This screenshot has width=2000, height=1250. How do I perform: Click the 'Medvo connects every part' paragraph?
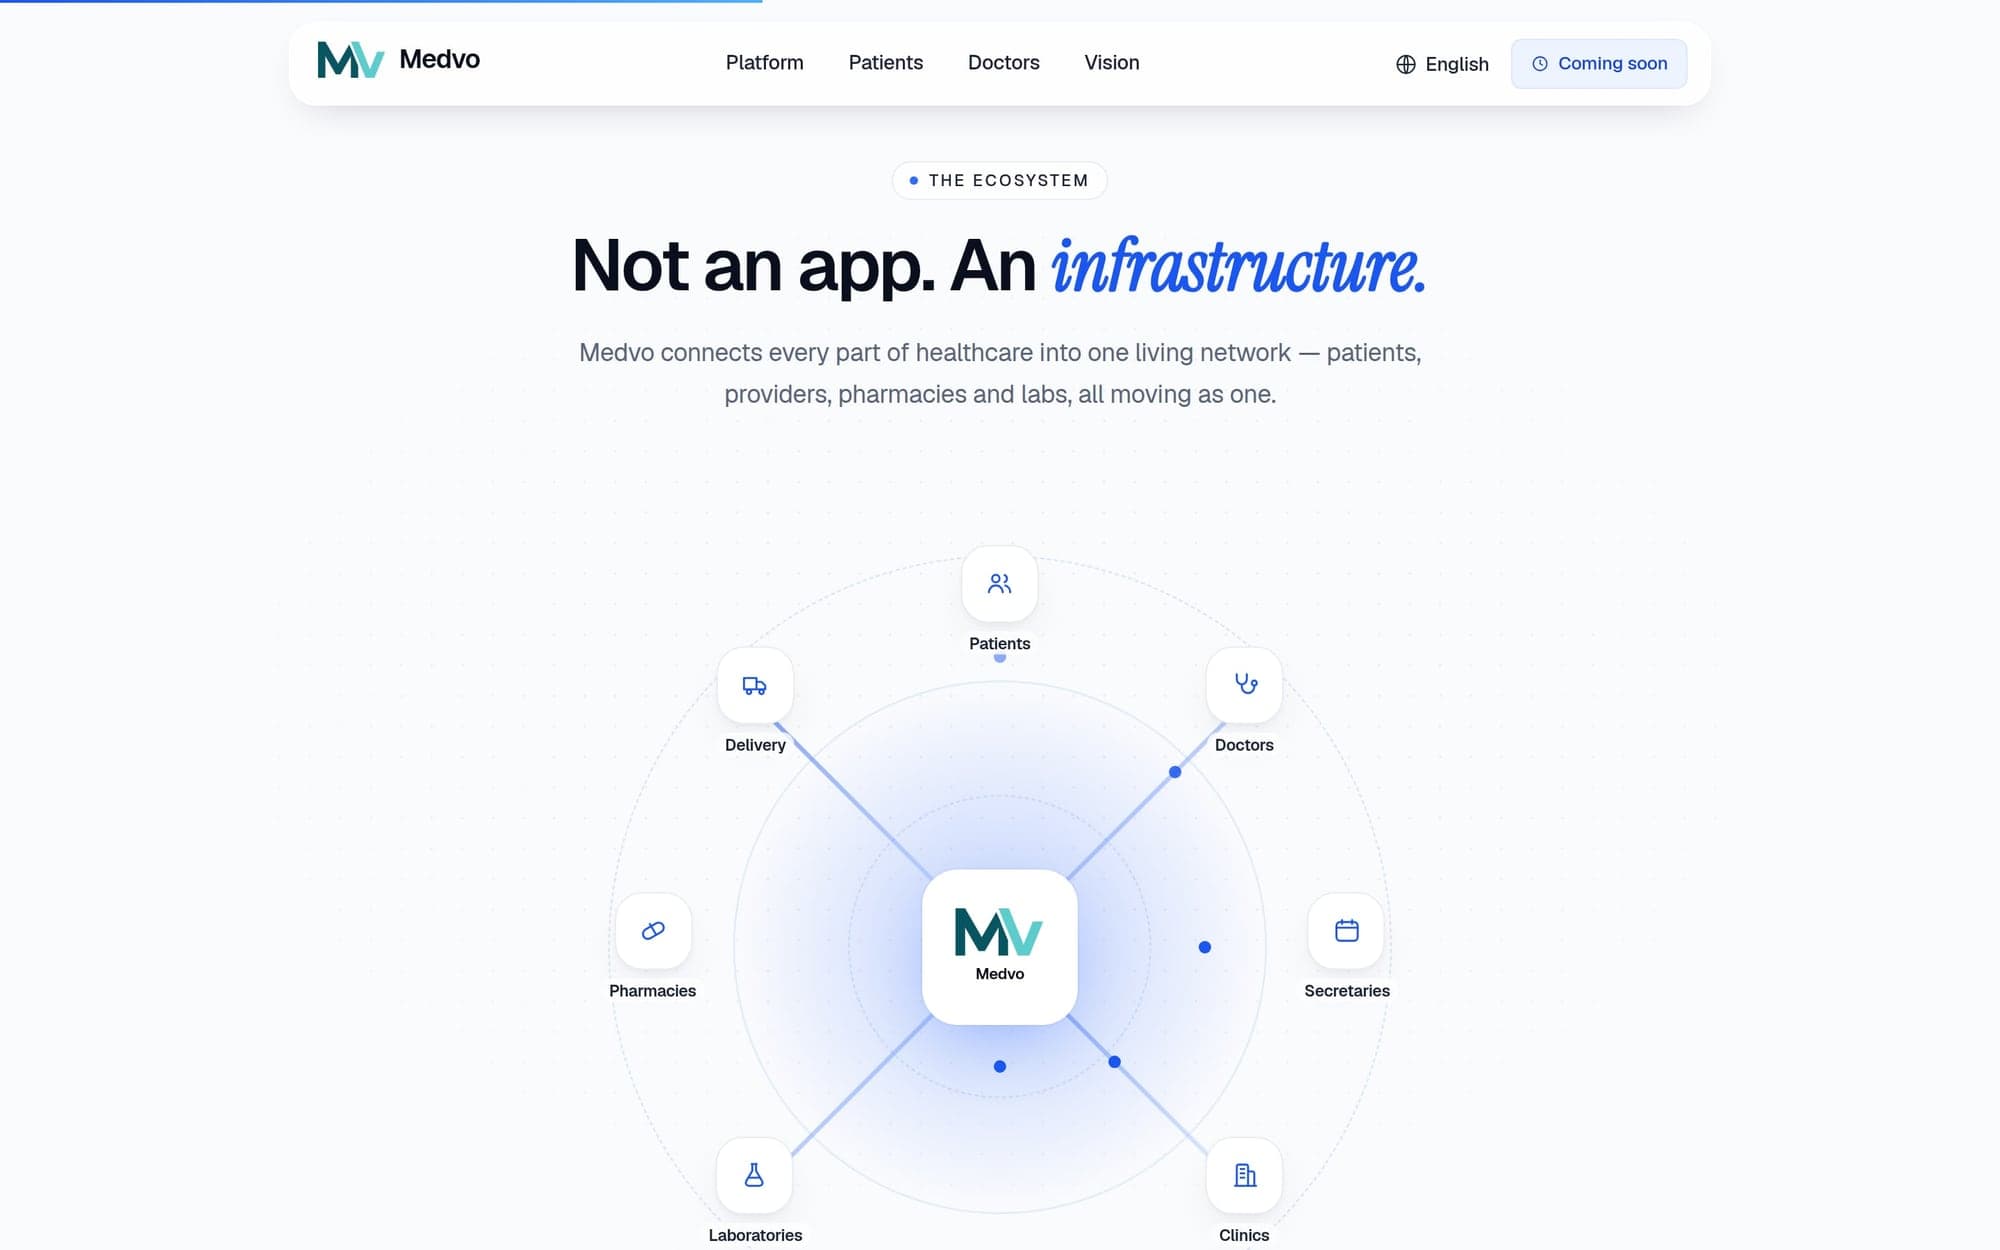(x=1000, y=373)
